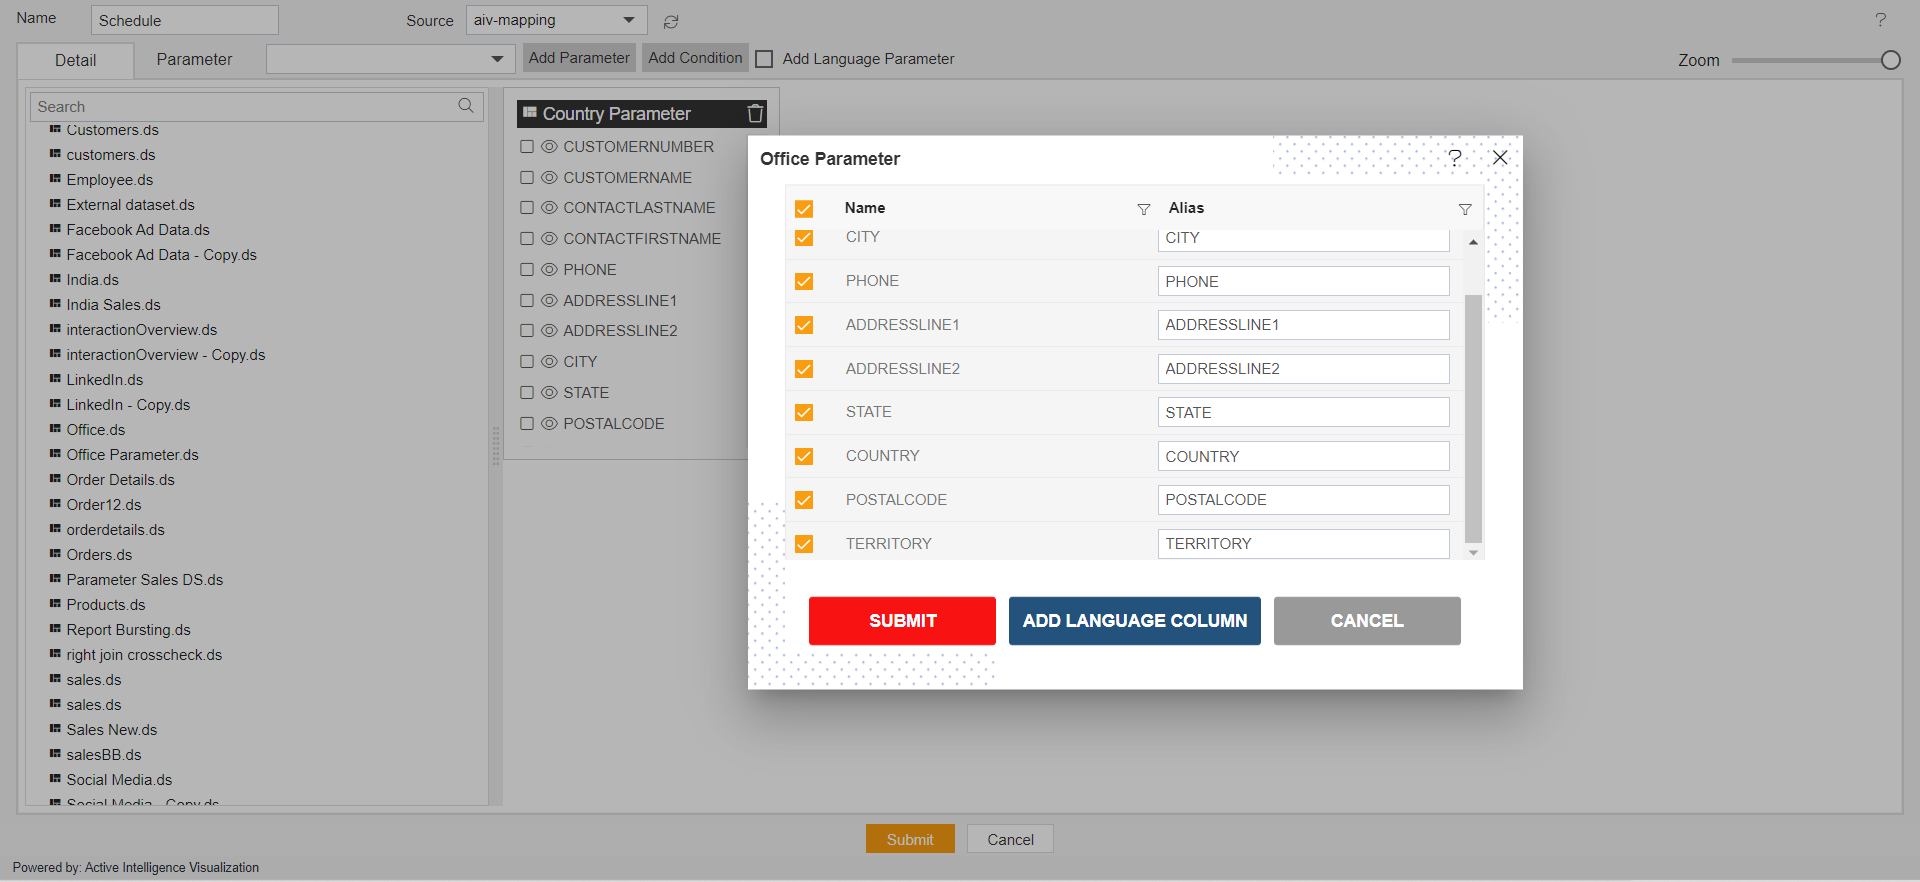Edit the COUNTRY alias field
This screenshot has height=882, width=1920.
1303,456
